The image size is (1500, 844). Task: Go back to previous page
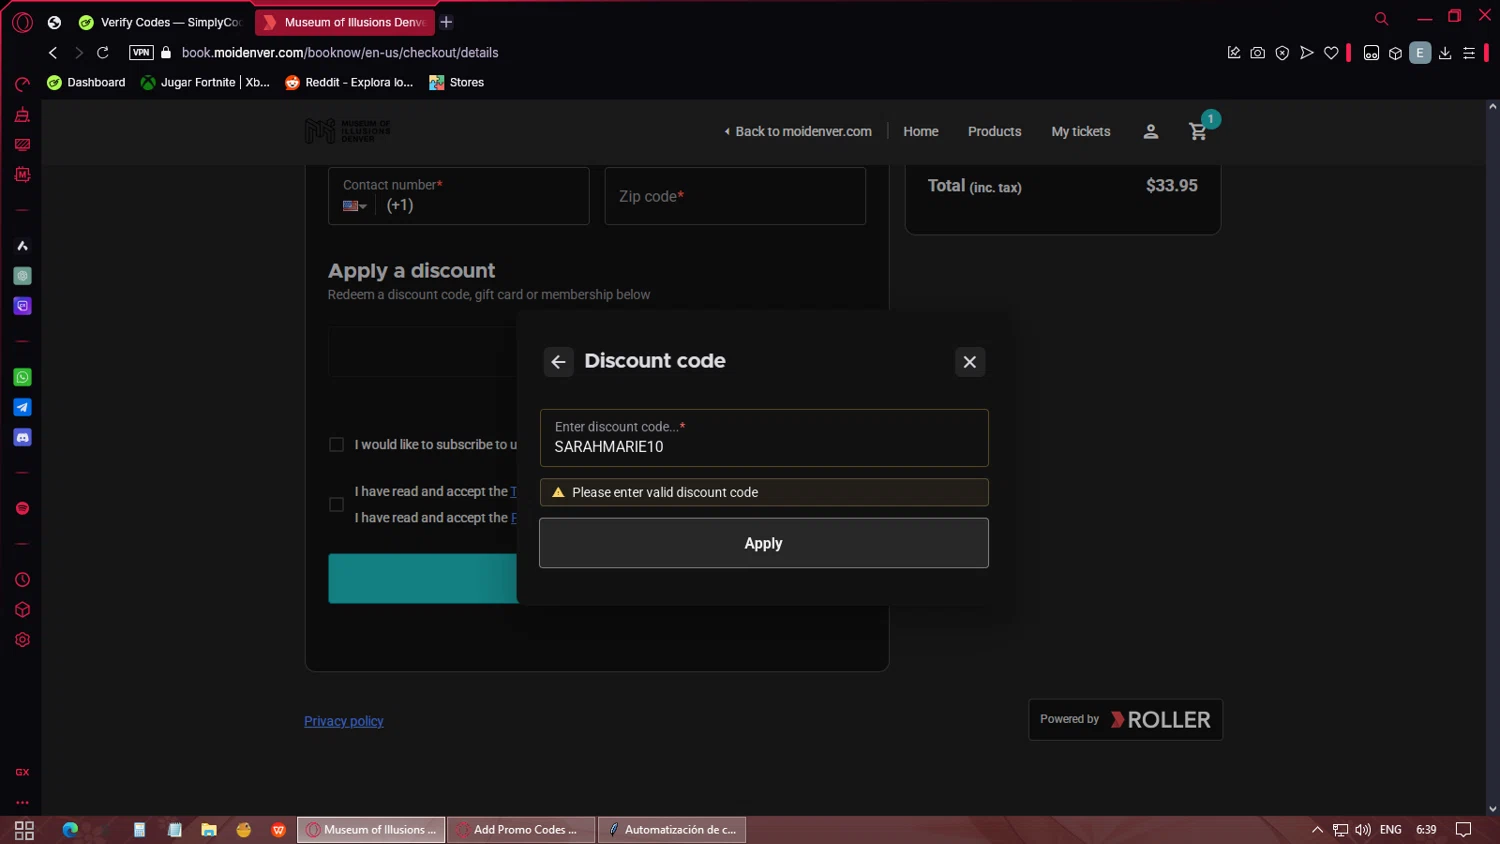(x=53, y=53)
